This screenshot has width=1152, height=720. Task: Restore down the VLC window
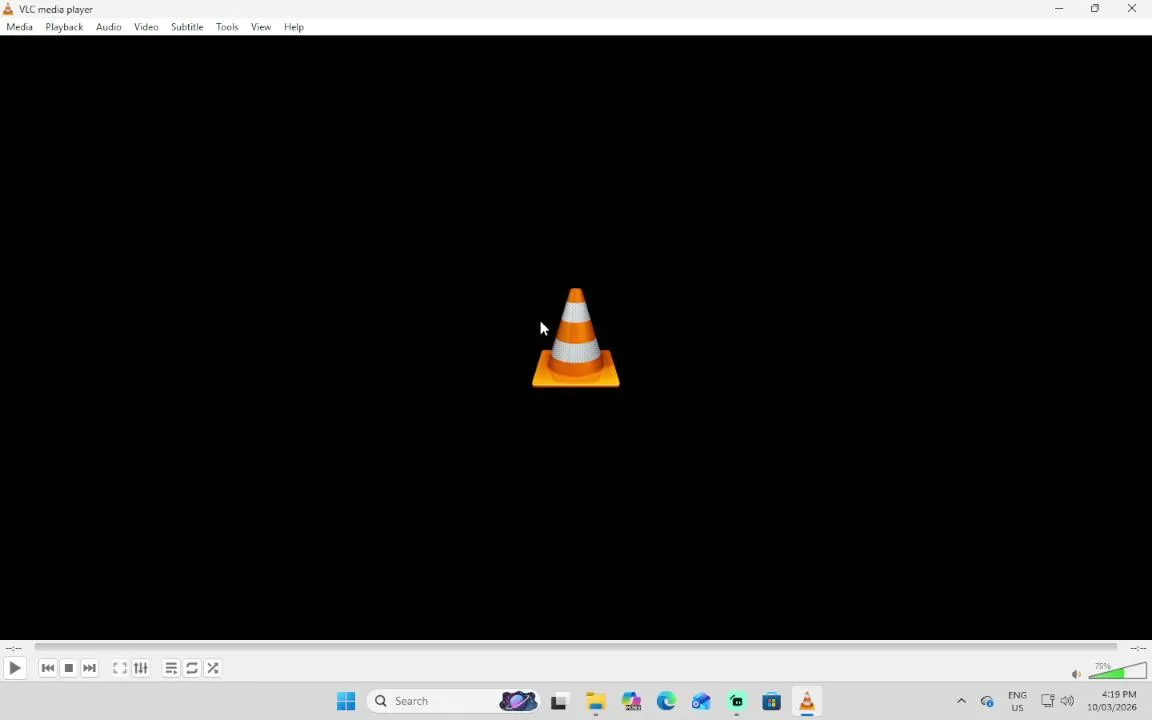(1095, 9)
